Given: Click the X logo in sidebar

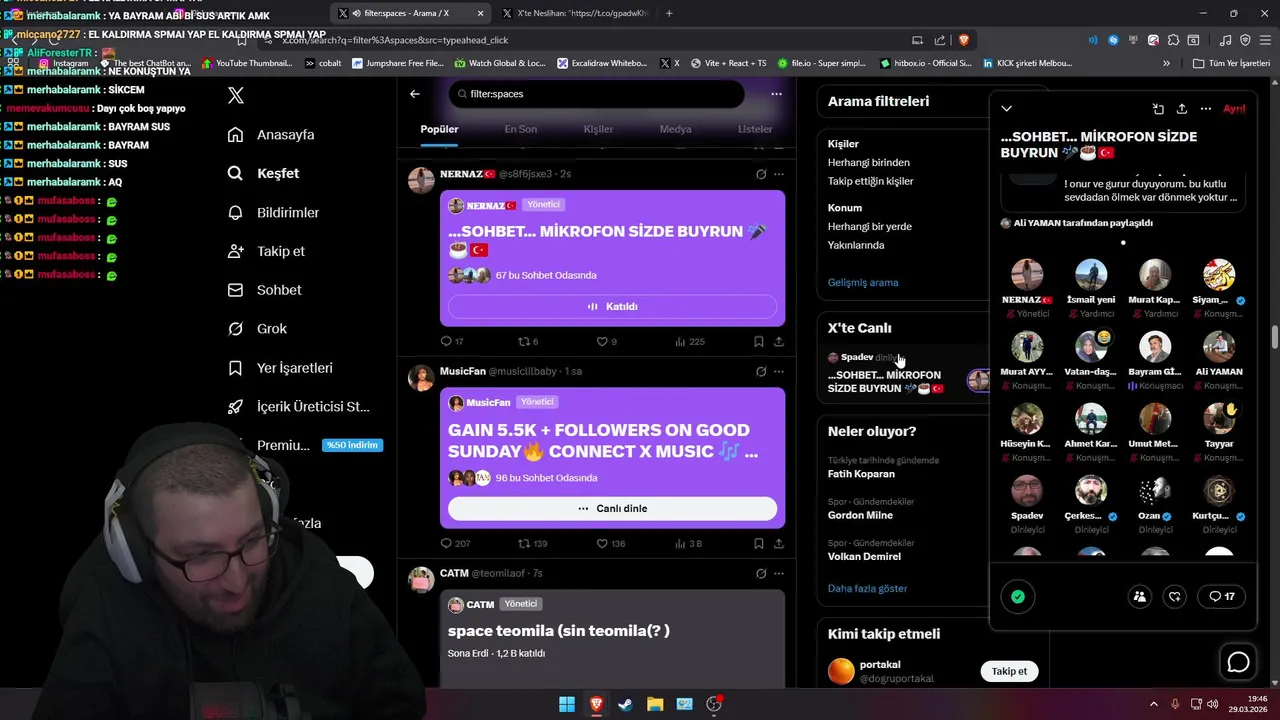Looking at the screenshot, I should click(x=236, y=95).
